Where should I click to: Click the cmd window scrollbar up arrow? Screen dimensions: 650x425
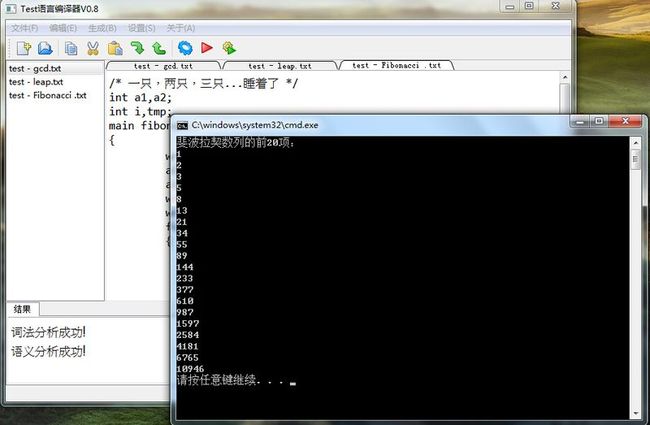pos(635,143)
